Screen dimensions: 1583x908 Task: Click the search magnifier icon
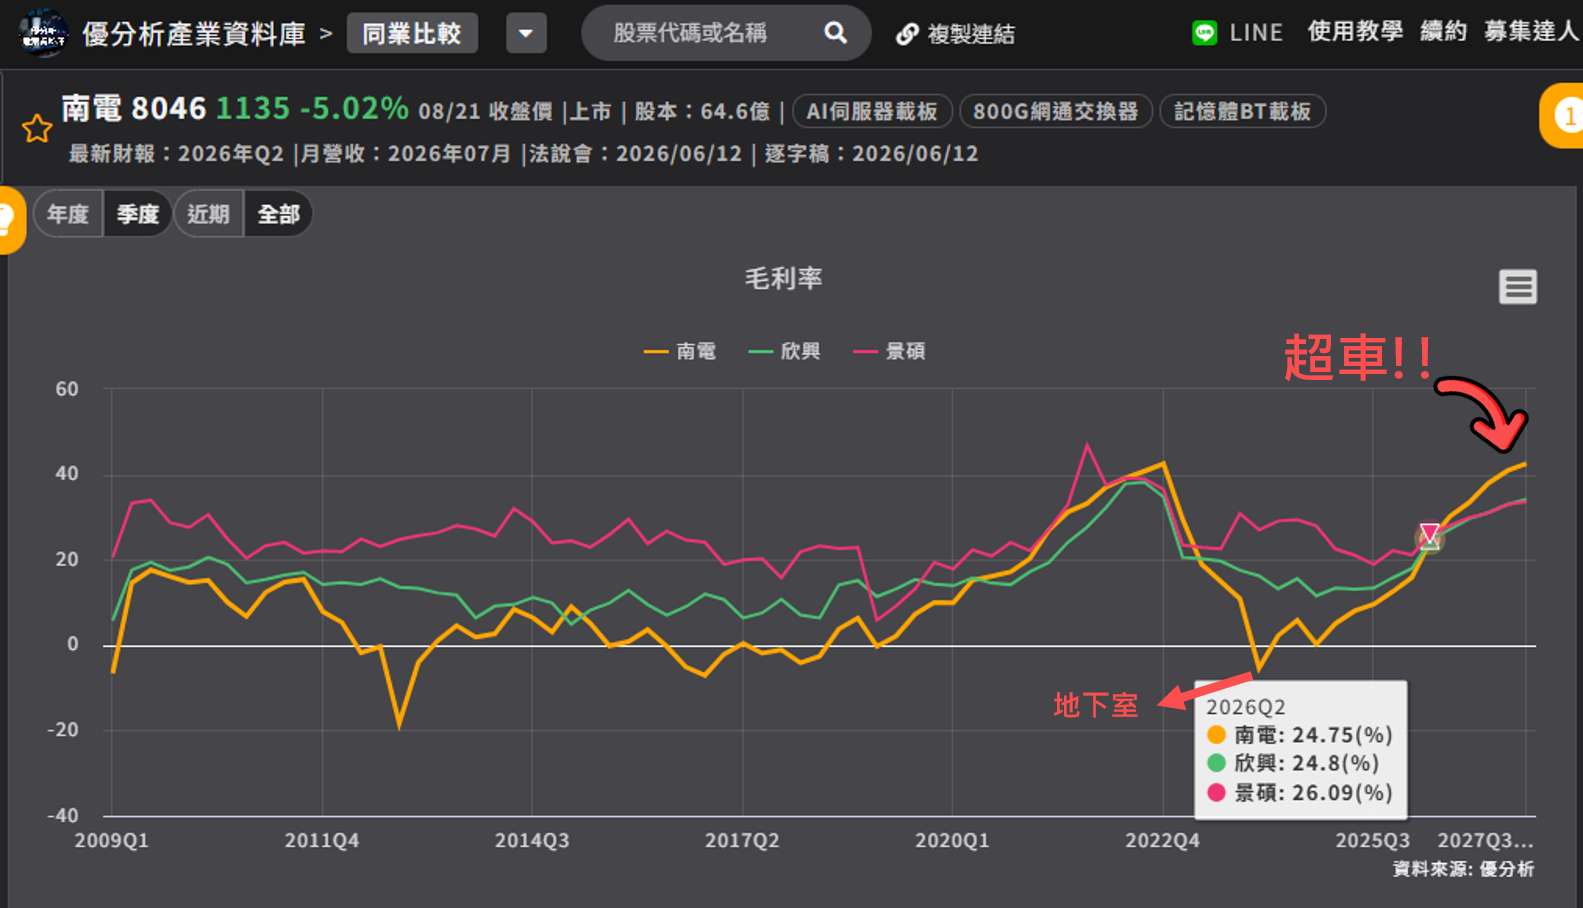pyautogui.click(x=835, y=33)
